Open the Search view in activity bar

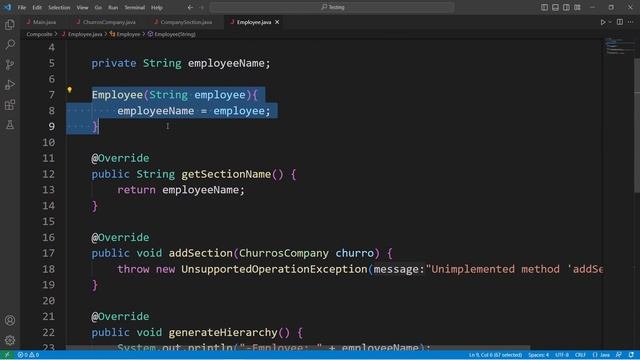pos(10,44)
